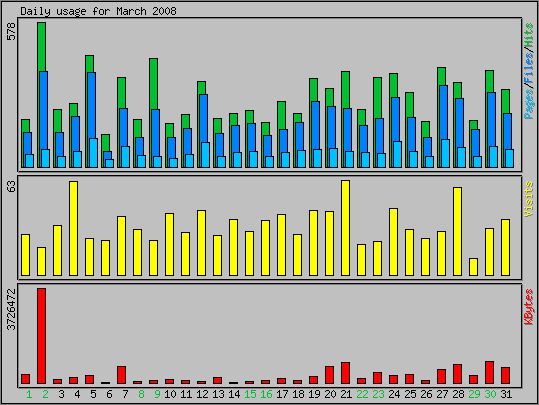Click the green Hits bar for day 9
Image resolution: width=539 pixels, height=405 pixels.
(154, 84)
